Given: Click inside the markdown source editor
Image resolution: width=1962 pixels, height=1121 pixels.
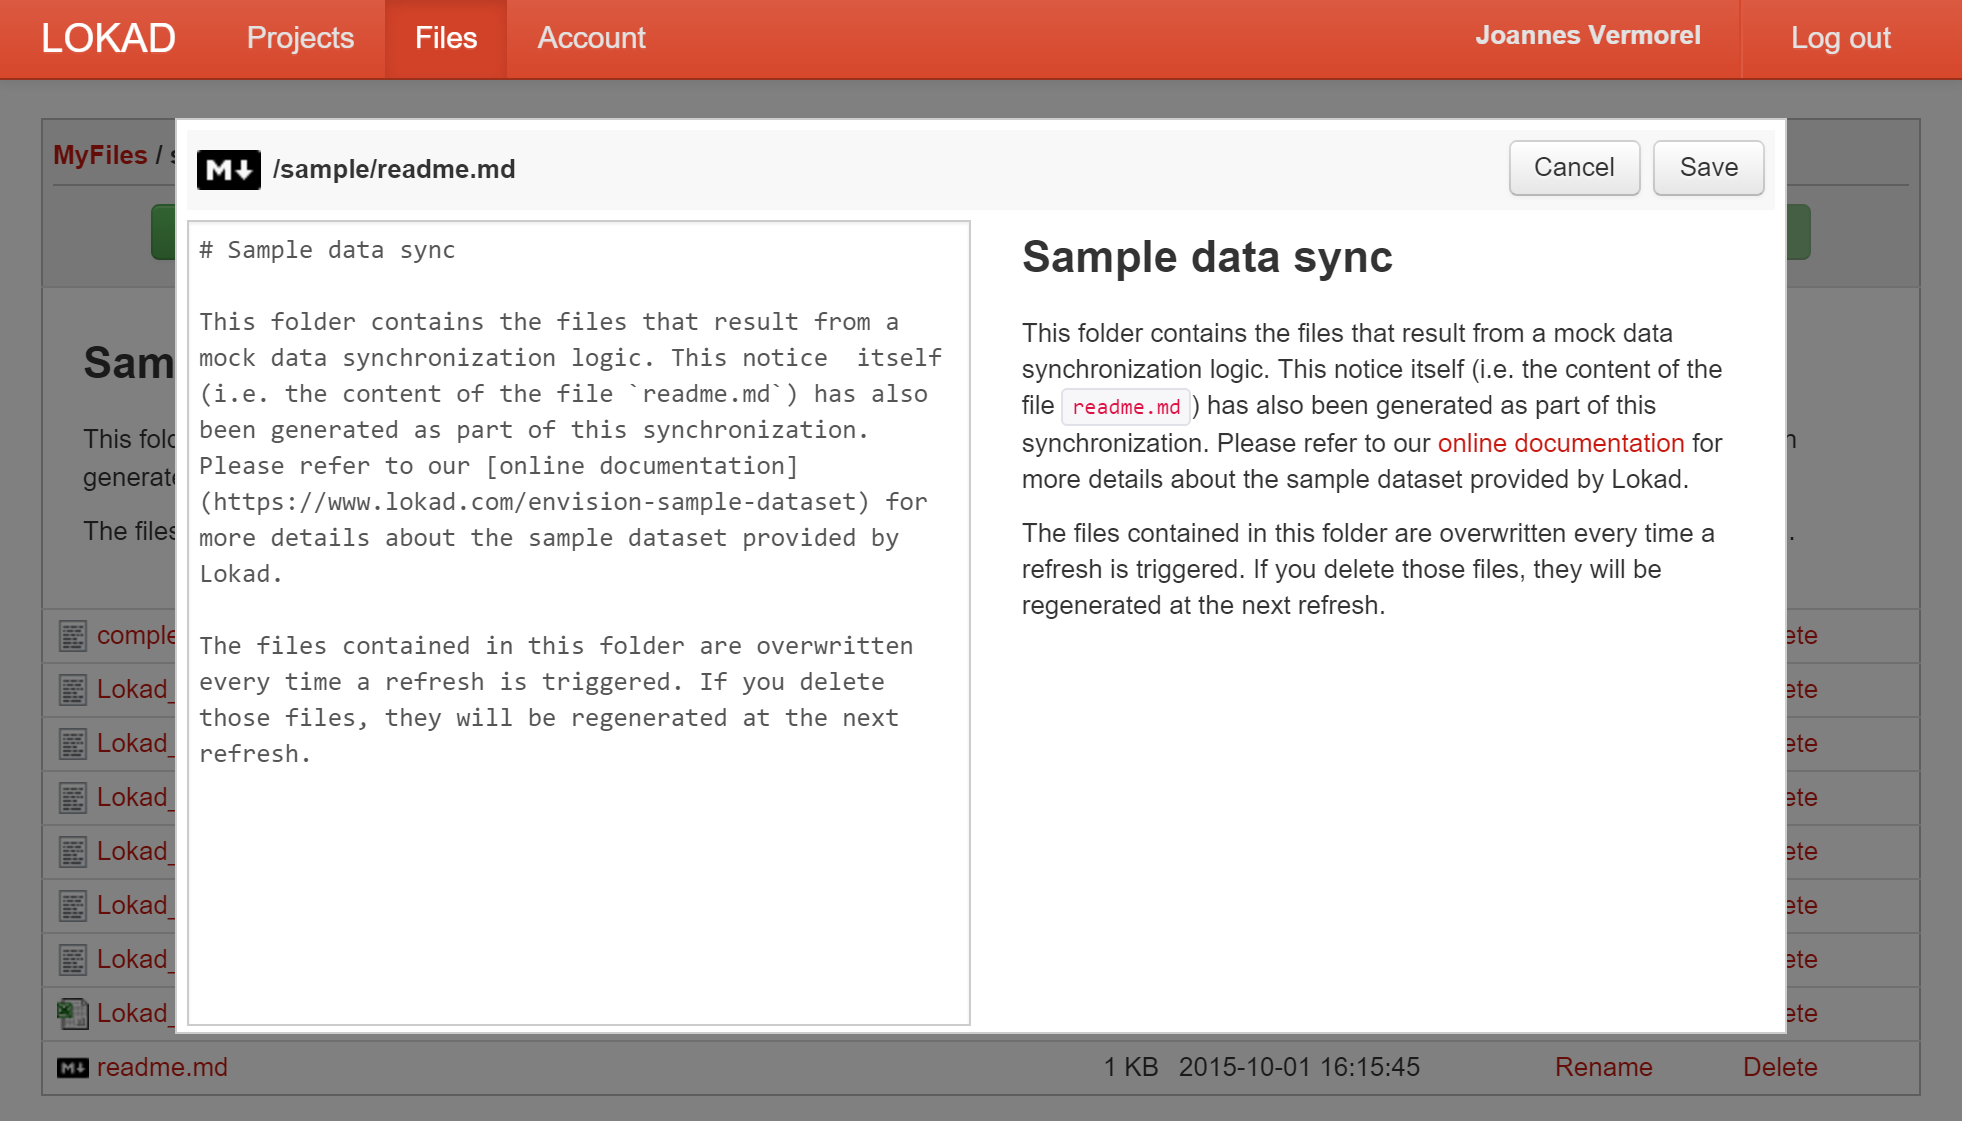Looking at the screenshot, I should pyautogui.click(x=579, y=623).
